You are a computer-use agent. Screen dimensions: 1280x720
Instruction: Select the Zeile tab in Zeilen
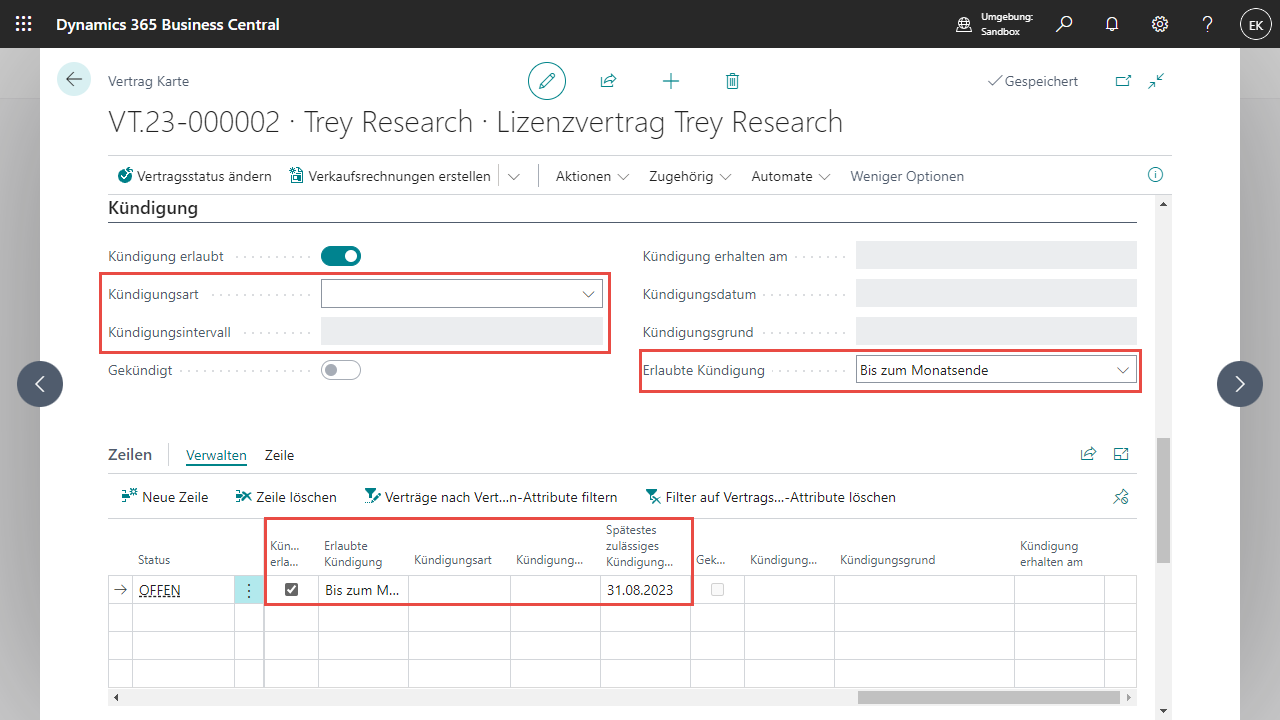tap(279, 455)
